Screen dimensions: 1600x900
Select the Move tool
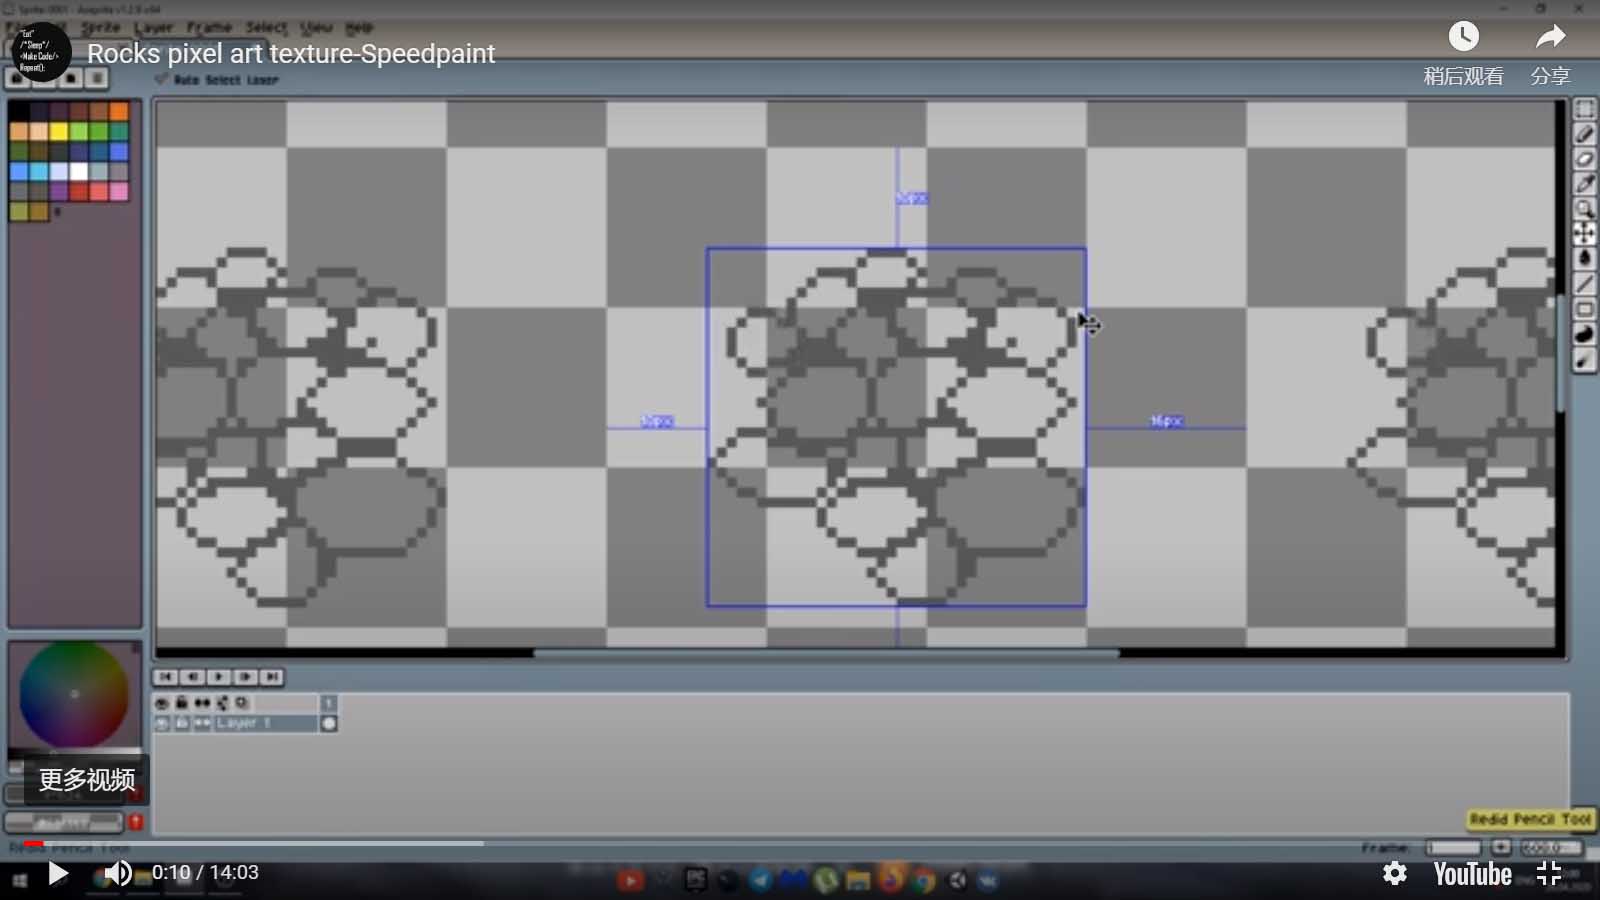(1584, 234)
